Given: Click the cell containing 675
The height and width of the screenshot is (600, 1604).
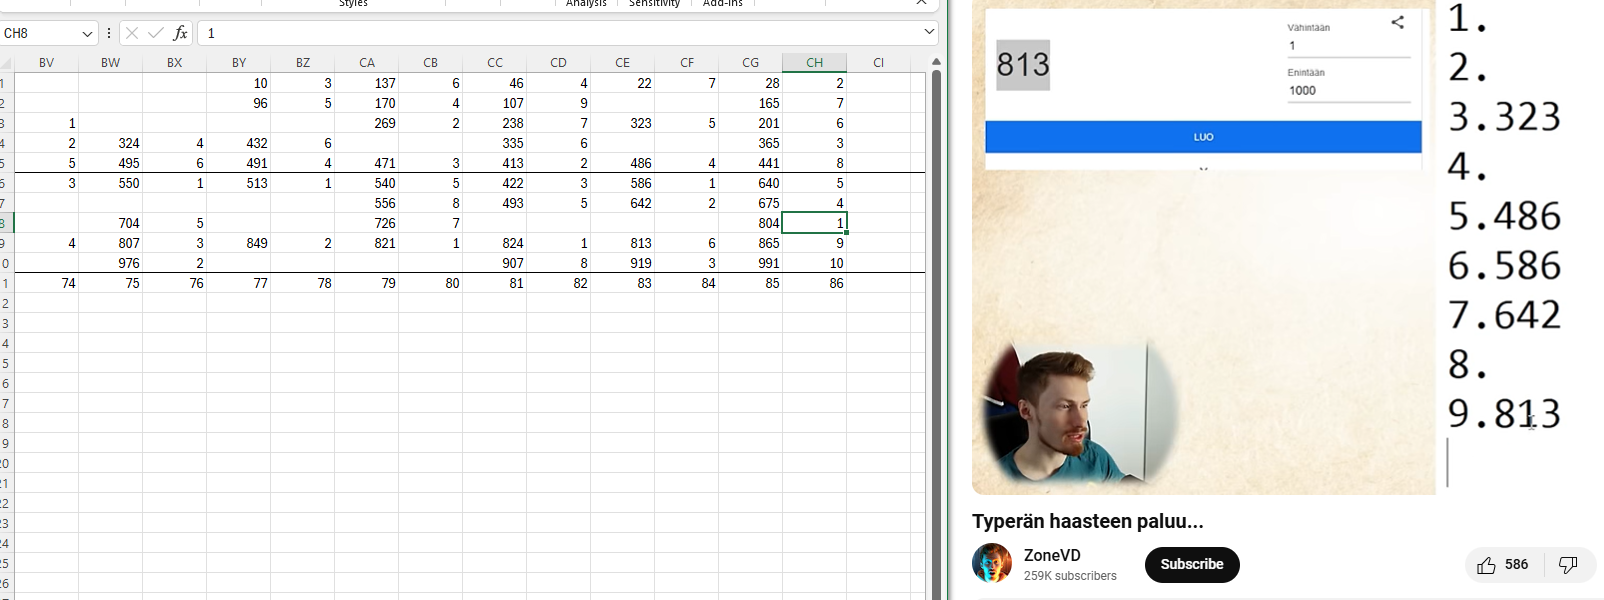Looking at the screenshot, I should [x=750, y=203].
